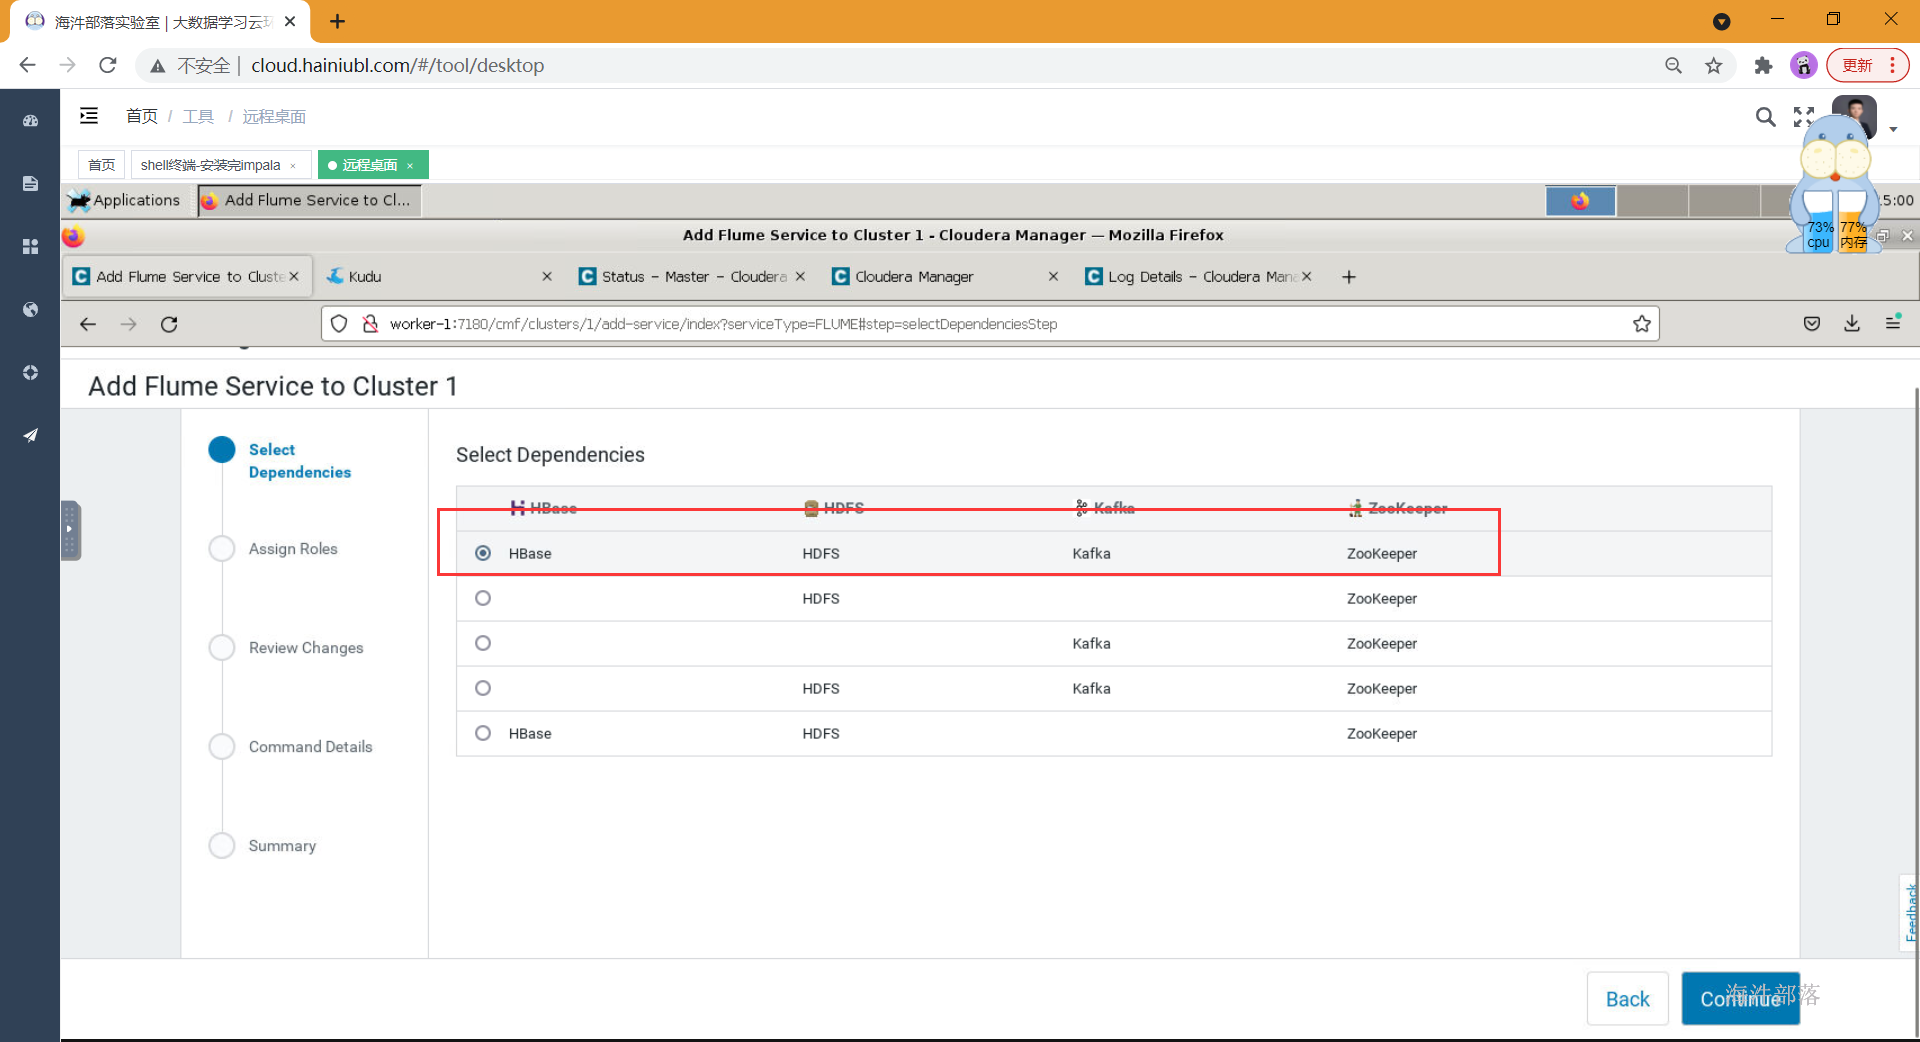This screenshot has height=1042, width=1920.
Task: Click lifebuoy support icon in left sidebar
Action: point(30,372)
